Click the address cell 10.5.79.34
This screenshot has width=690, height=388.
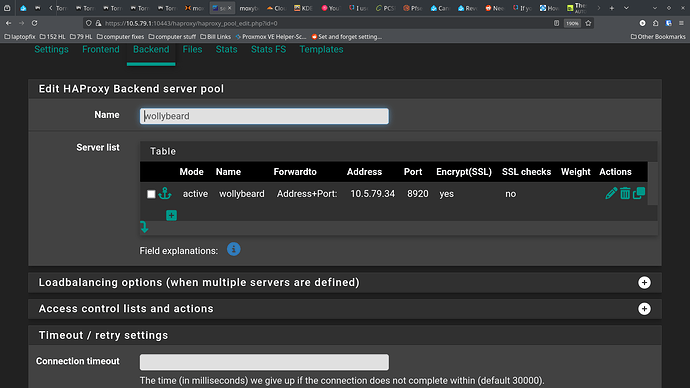tap(373, 194)
